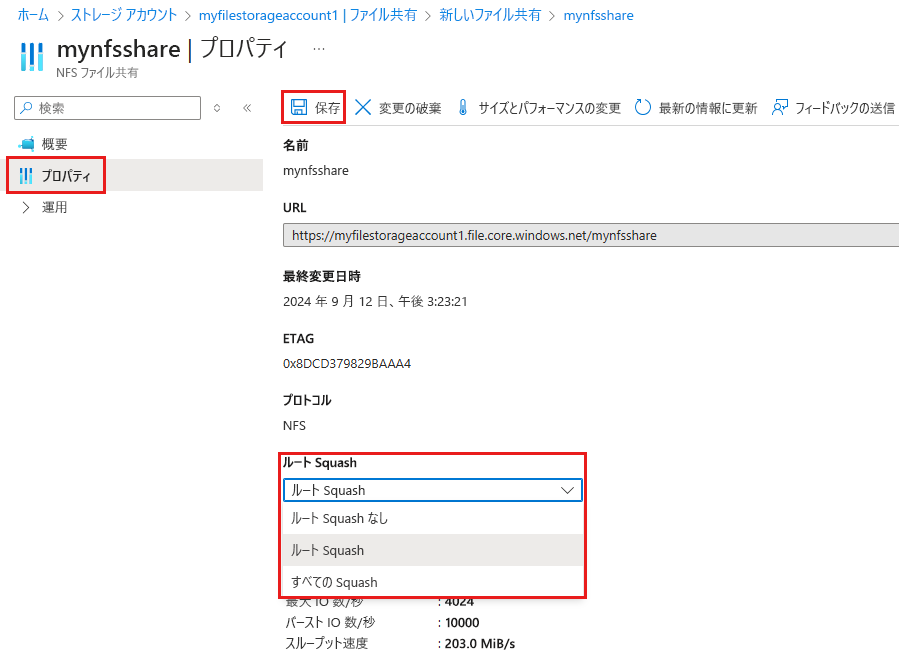Screen dimensions: 899x669
Task: Click the feedback (フィードバックの送信) person icon
Action: point(780,107)
